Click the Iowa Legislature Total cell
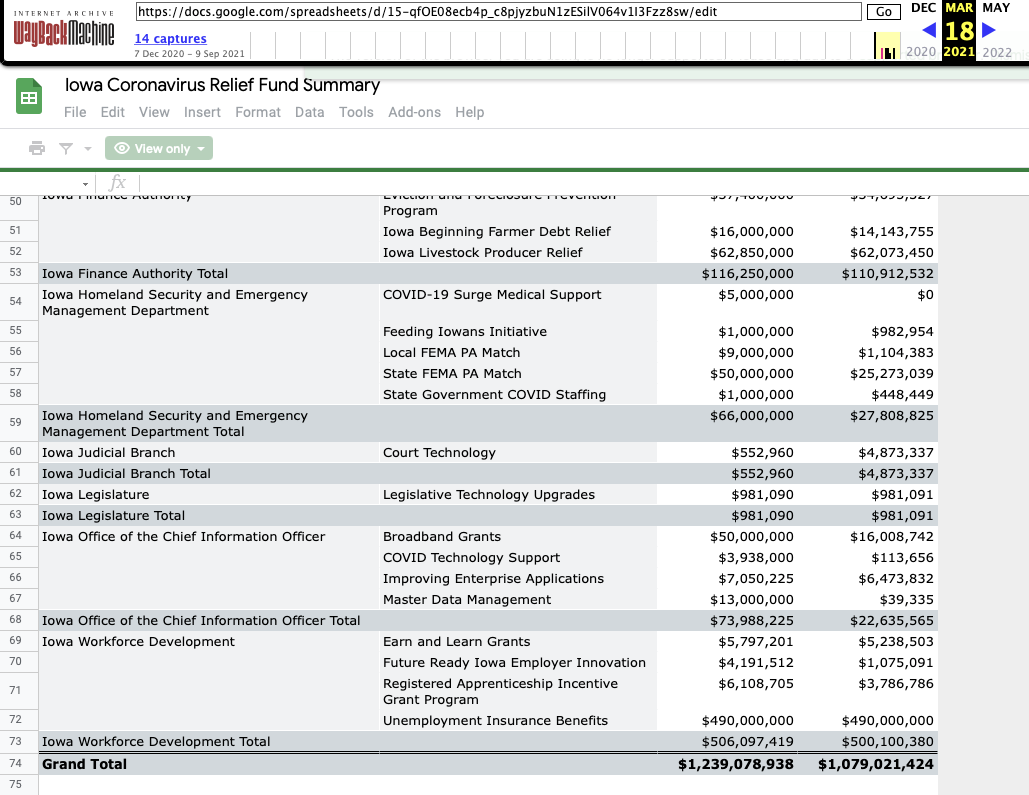 click(x=209, y=515)
